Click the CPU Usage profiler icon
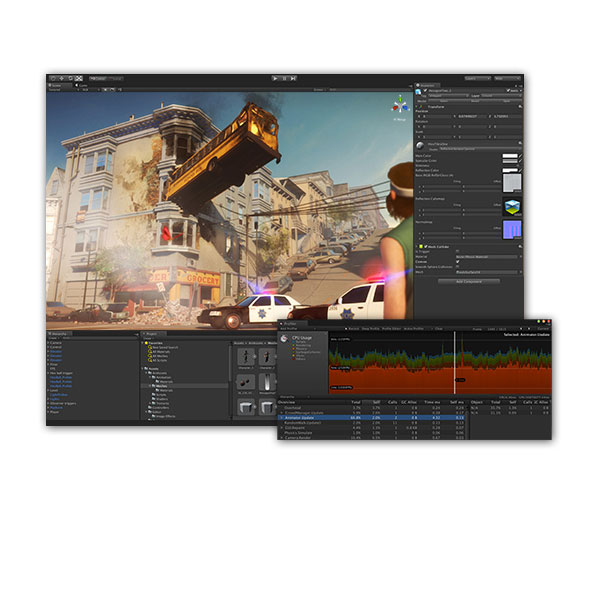This screenshot has width=600, height=600. tap(284, 339)
